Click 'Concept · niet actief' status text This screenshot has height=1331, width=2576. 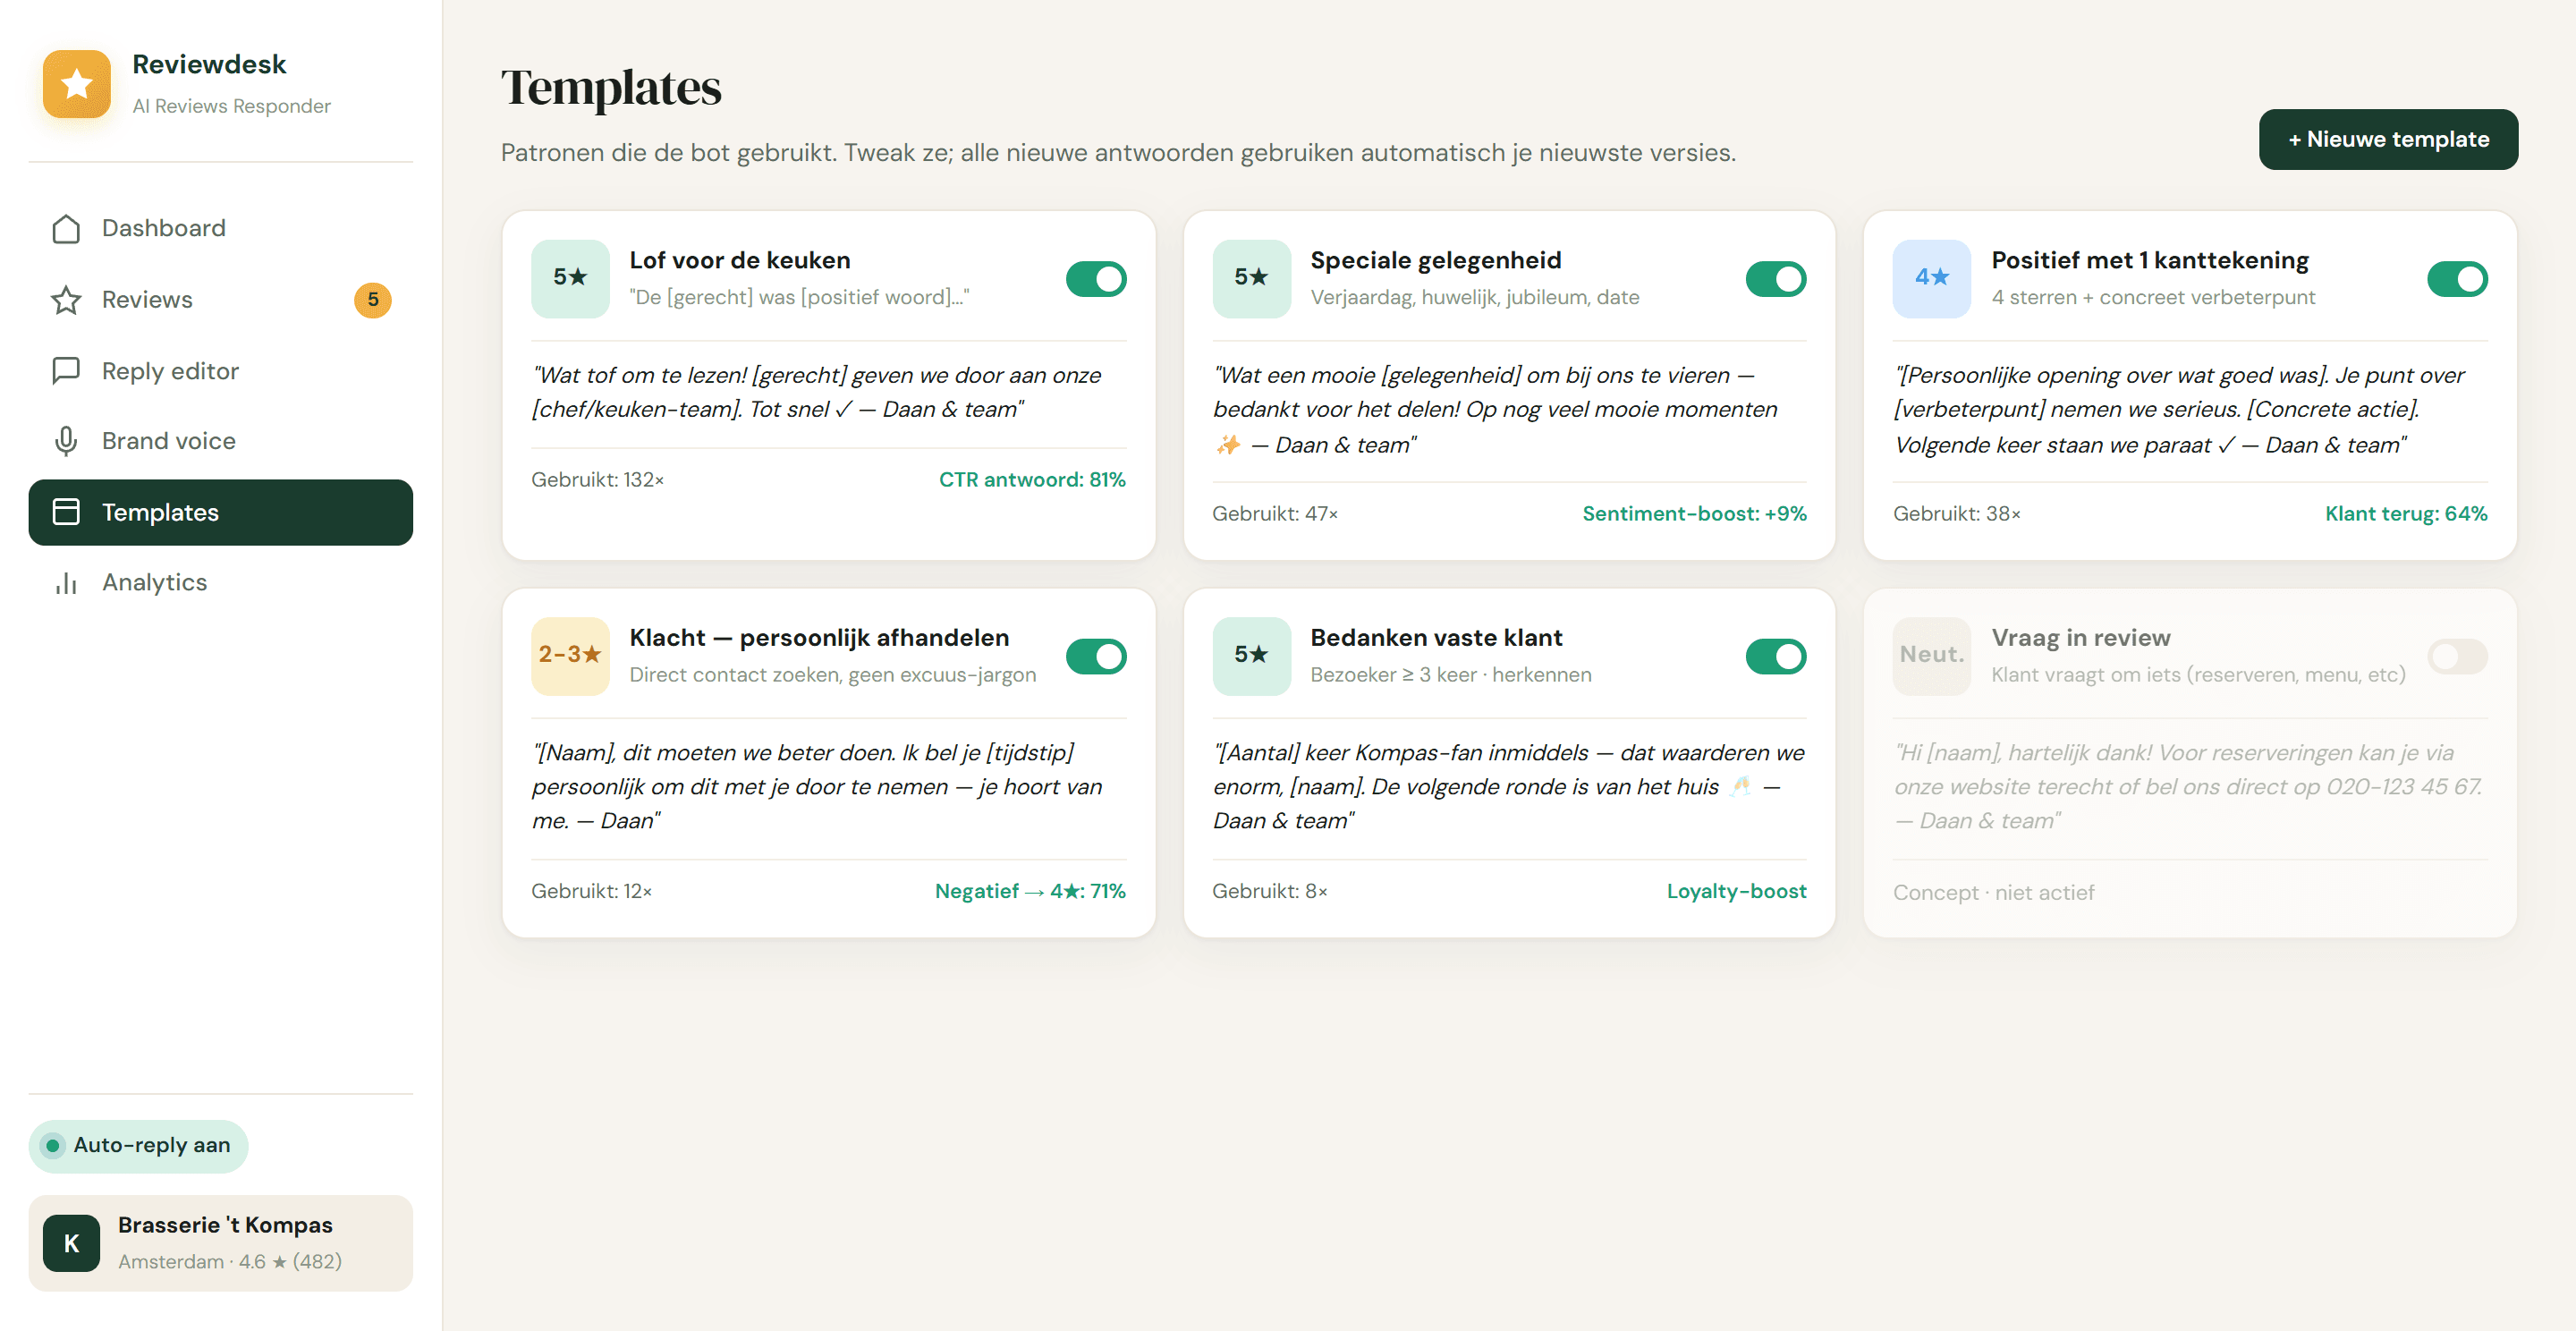pos(1993,893)
